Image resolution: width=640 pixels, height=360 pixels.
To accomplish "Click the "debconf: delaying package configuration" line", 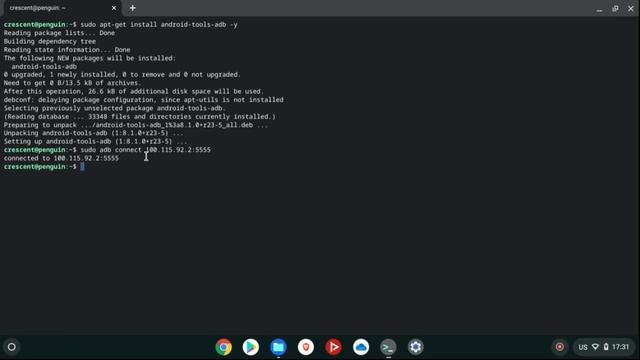I will (x=144, y=100).
